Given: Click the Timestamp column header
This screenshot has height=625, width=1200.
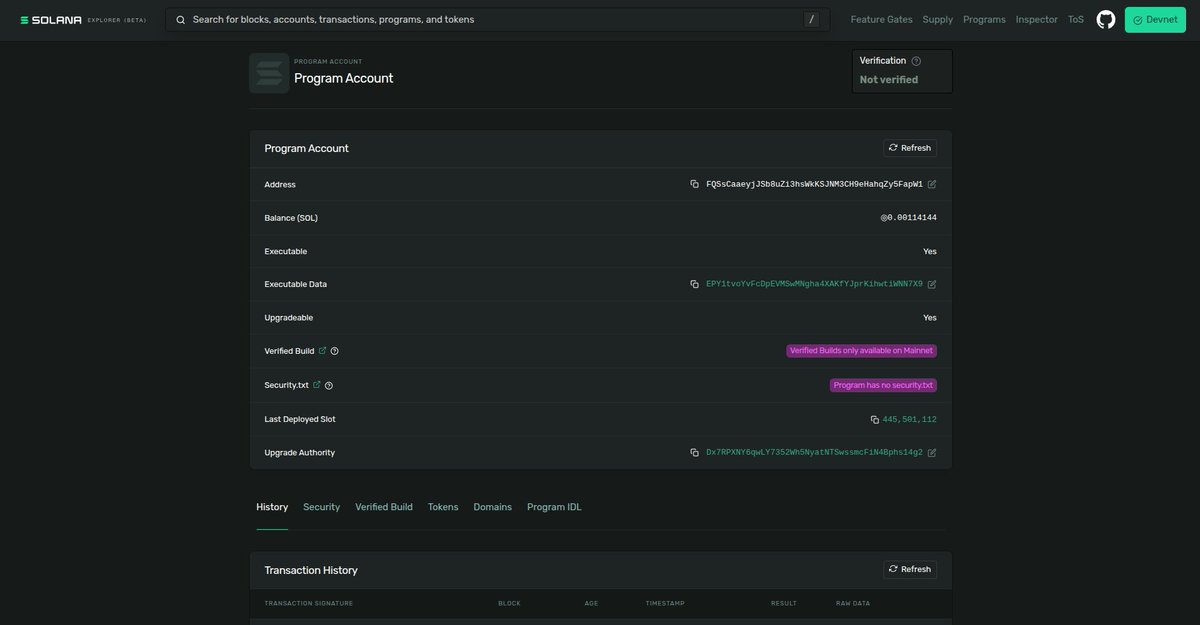Looking at the screenshot, I should 665,603.
